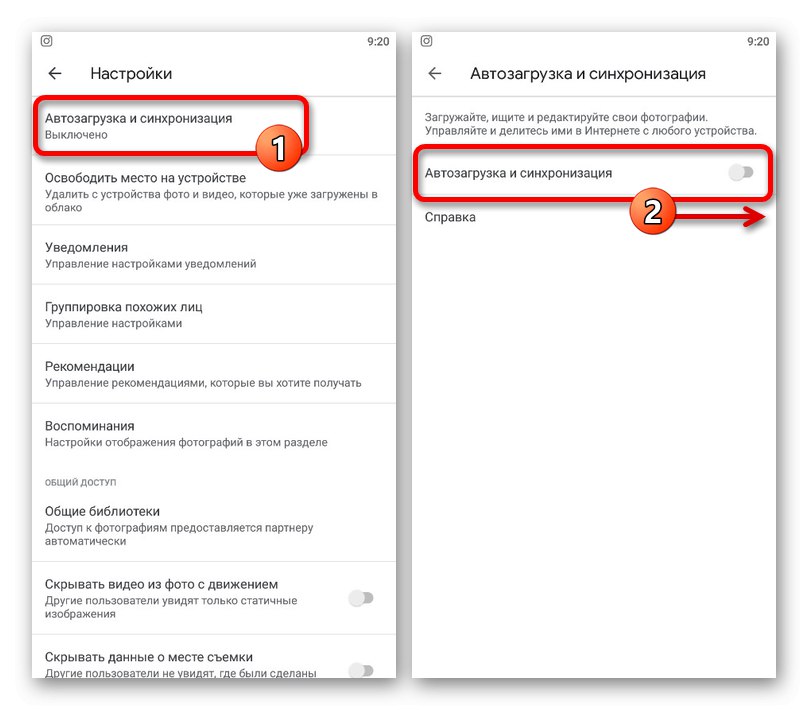The width and height of the screenshot is (808, 710).
Task: Open Уведомления settings
Action: pos(214,255)
